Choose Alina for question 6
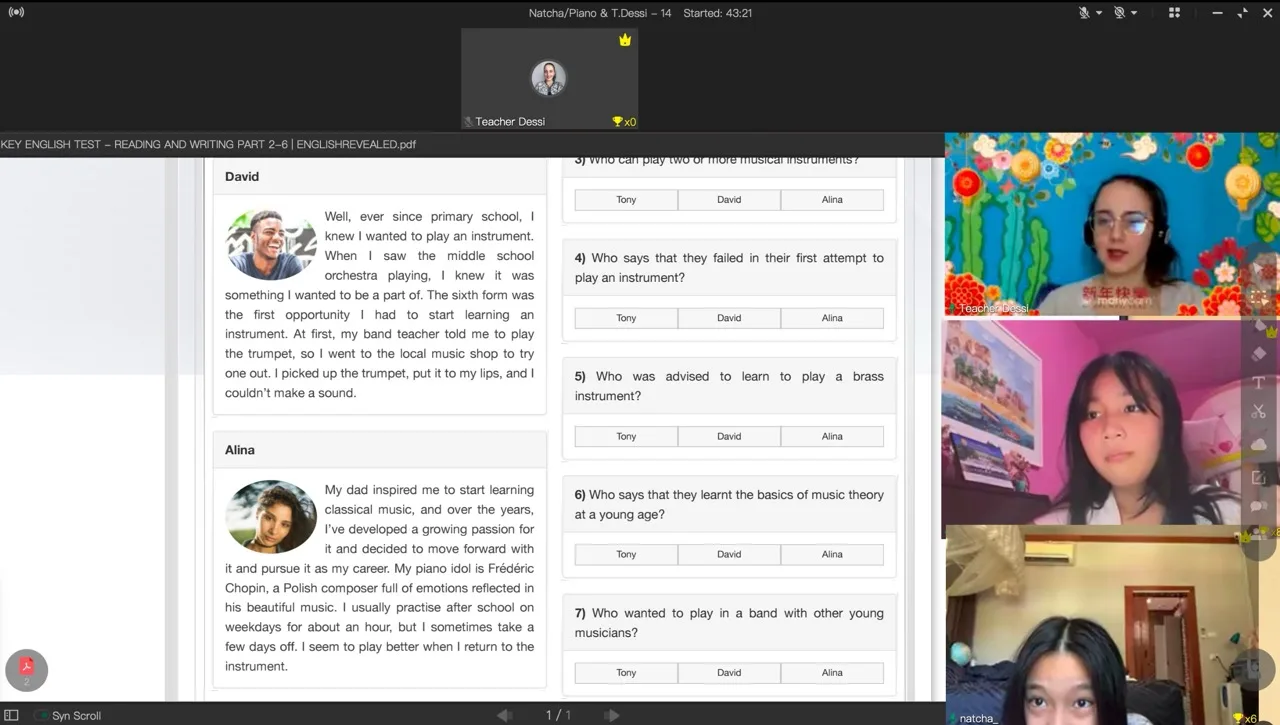Screen dimensions: 1280x725 (x=832, y=554)
